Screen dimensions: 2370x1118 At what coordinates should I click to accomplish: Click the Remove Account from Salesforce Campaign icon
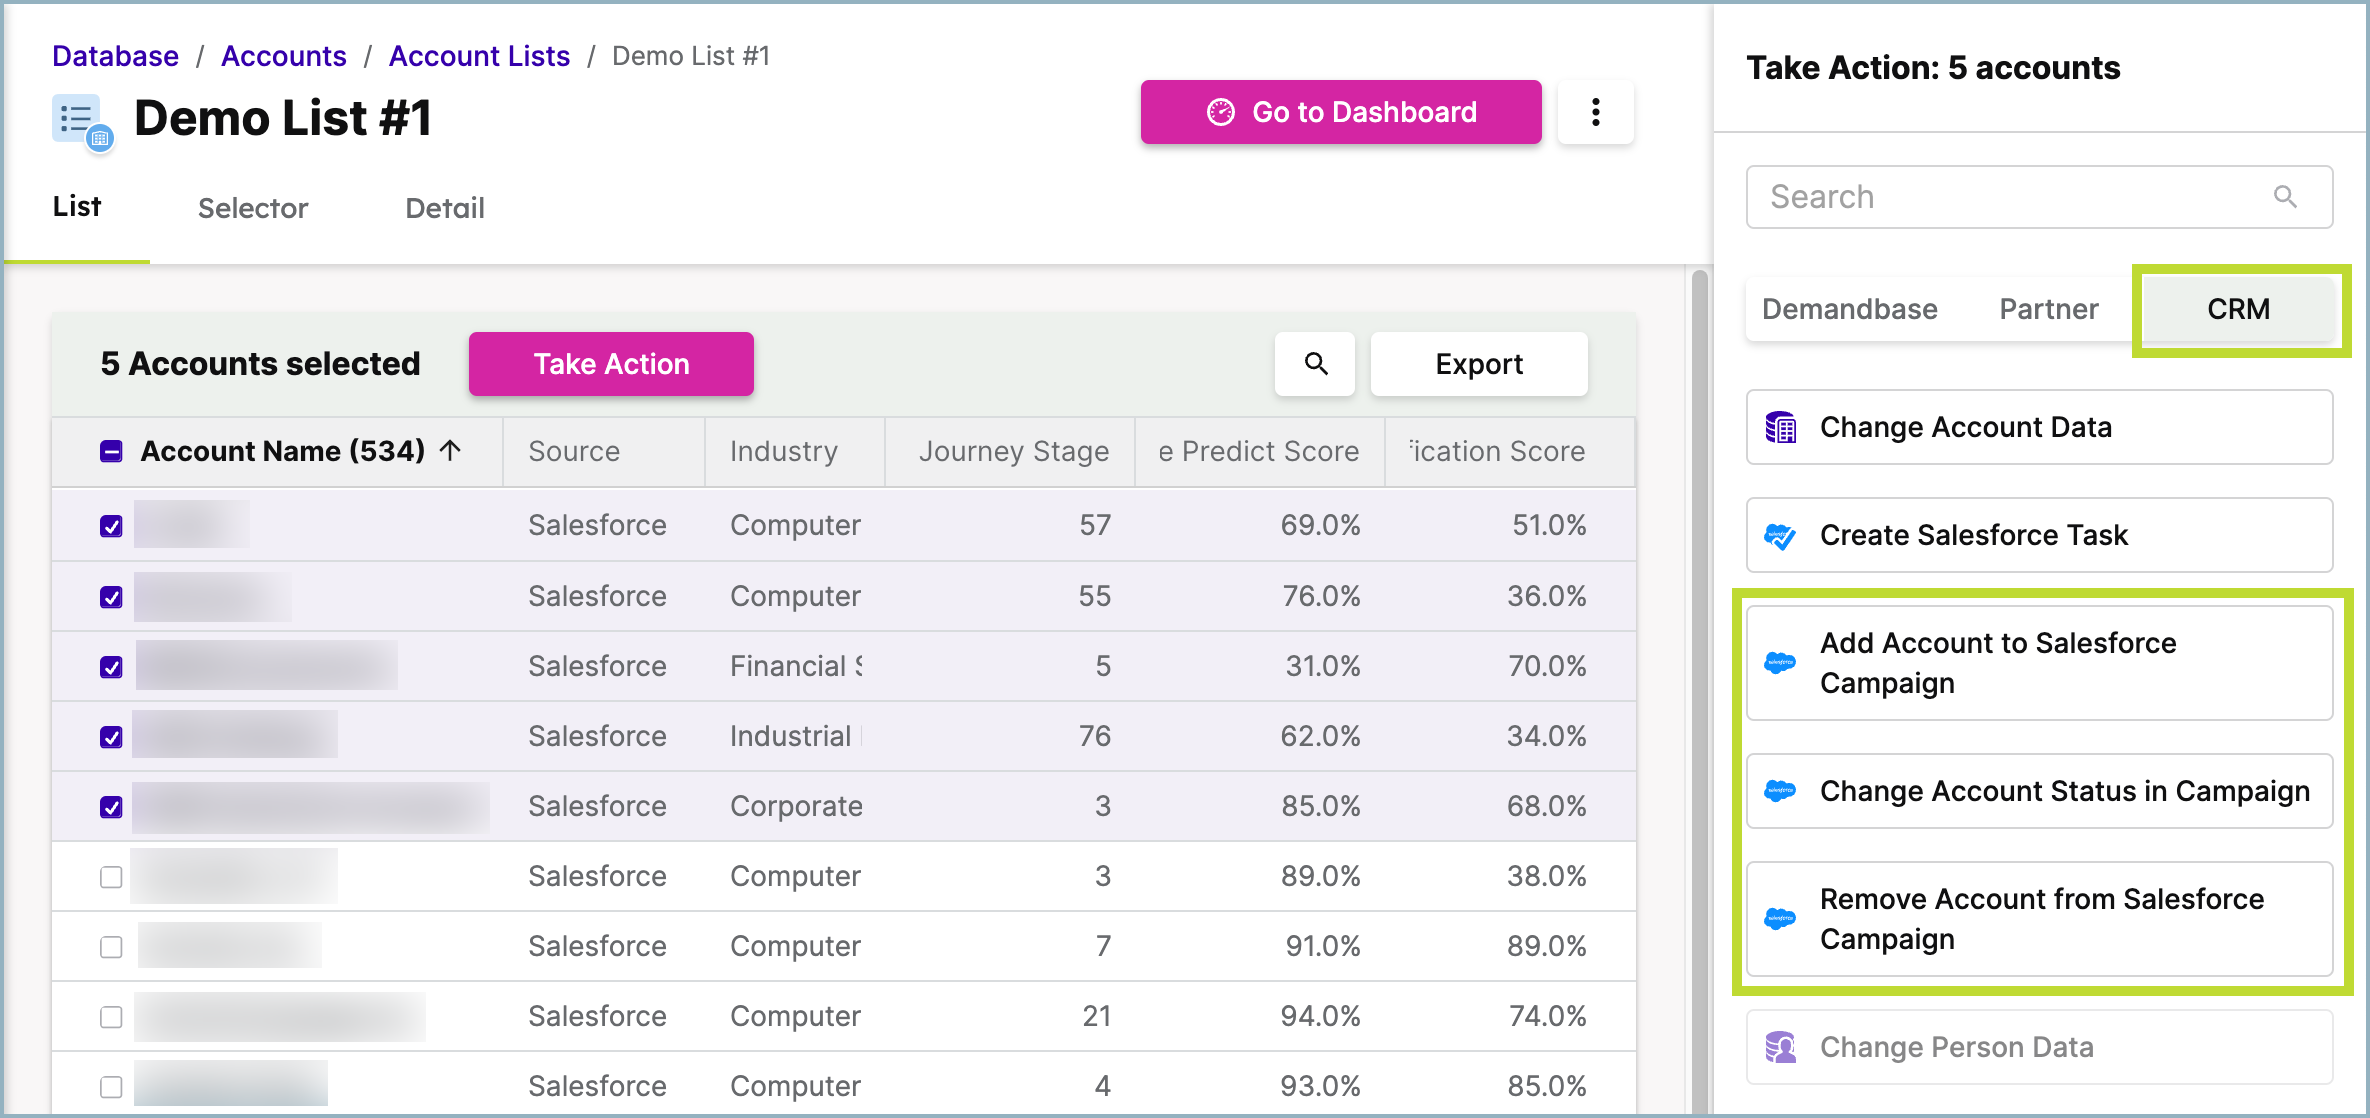(1780, 918)
